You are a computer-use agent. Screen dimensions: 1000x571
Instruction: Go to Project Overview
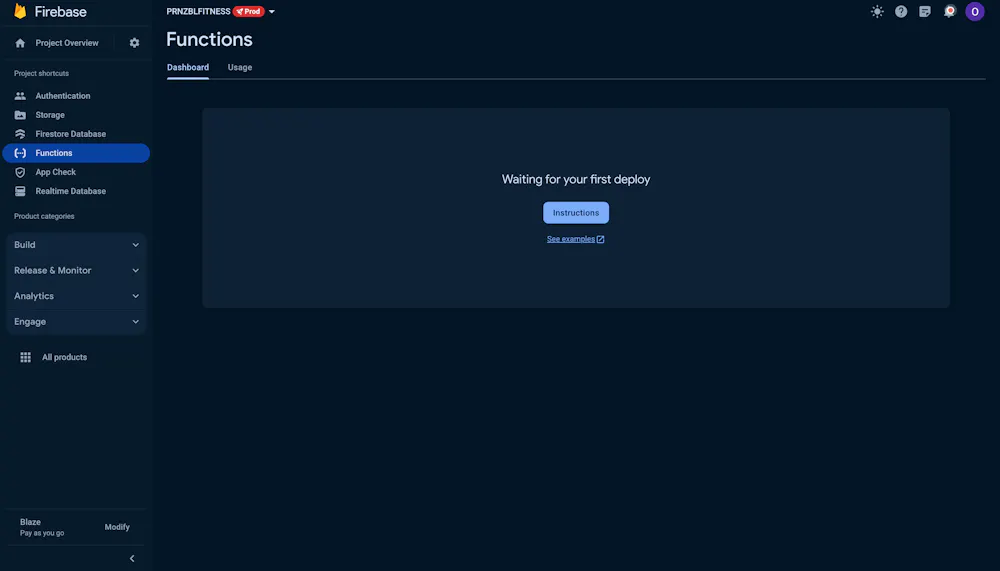point(67,43)
